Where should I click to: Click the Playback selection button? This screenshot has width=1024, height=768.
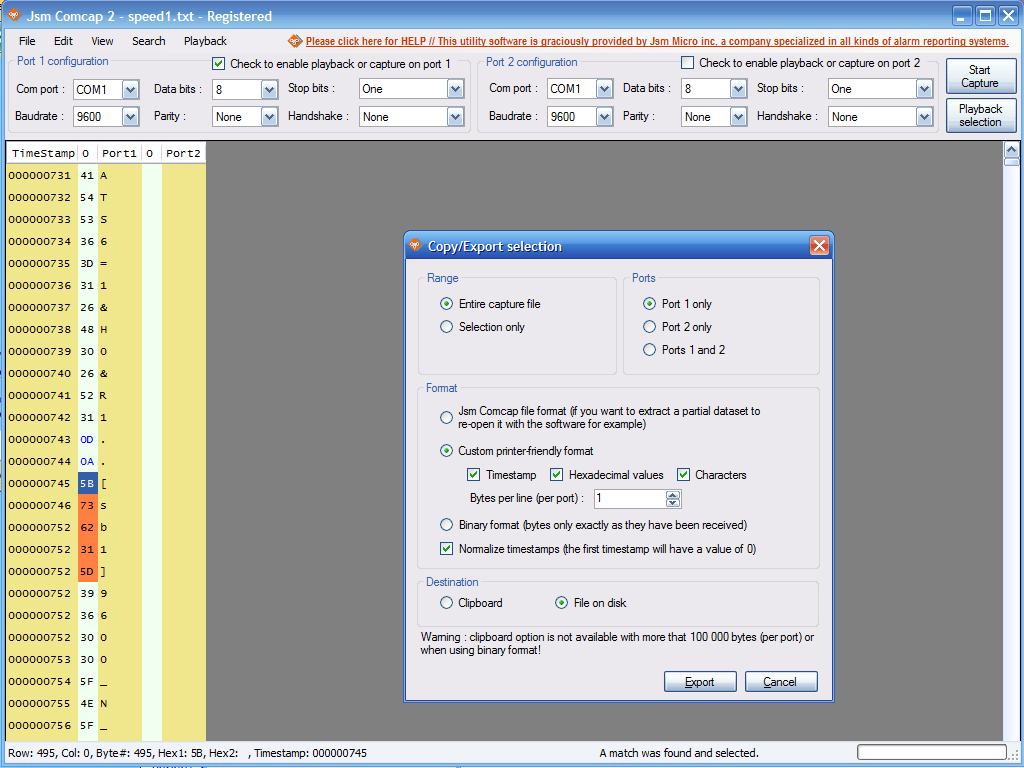980,116
